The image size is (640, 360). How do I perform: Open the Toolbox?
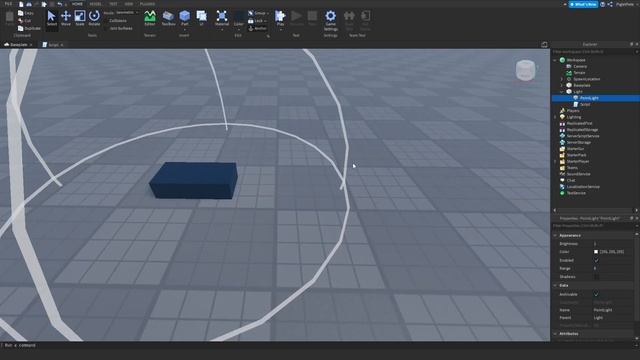[x=168, y=18]
